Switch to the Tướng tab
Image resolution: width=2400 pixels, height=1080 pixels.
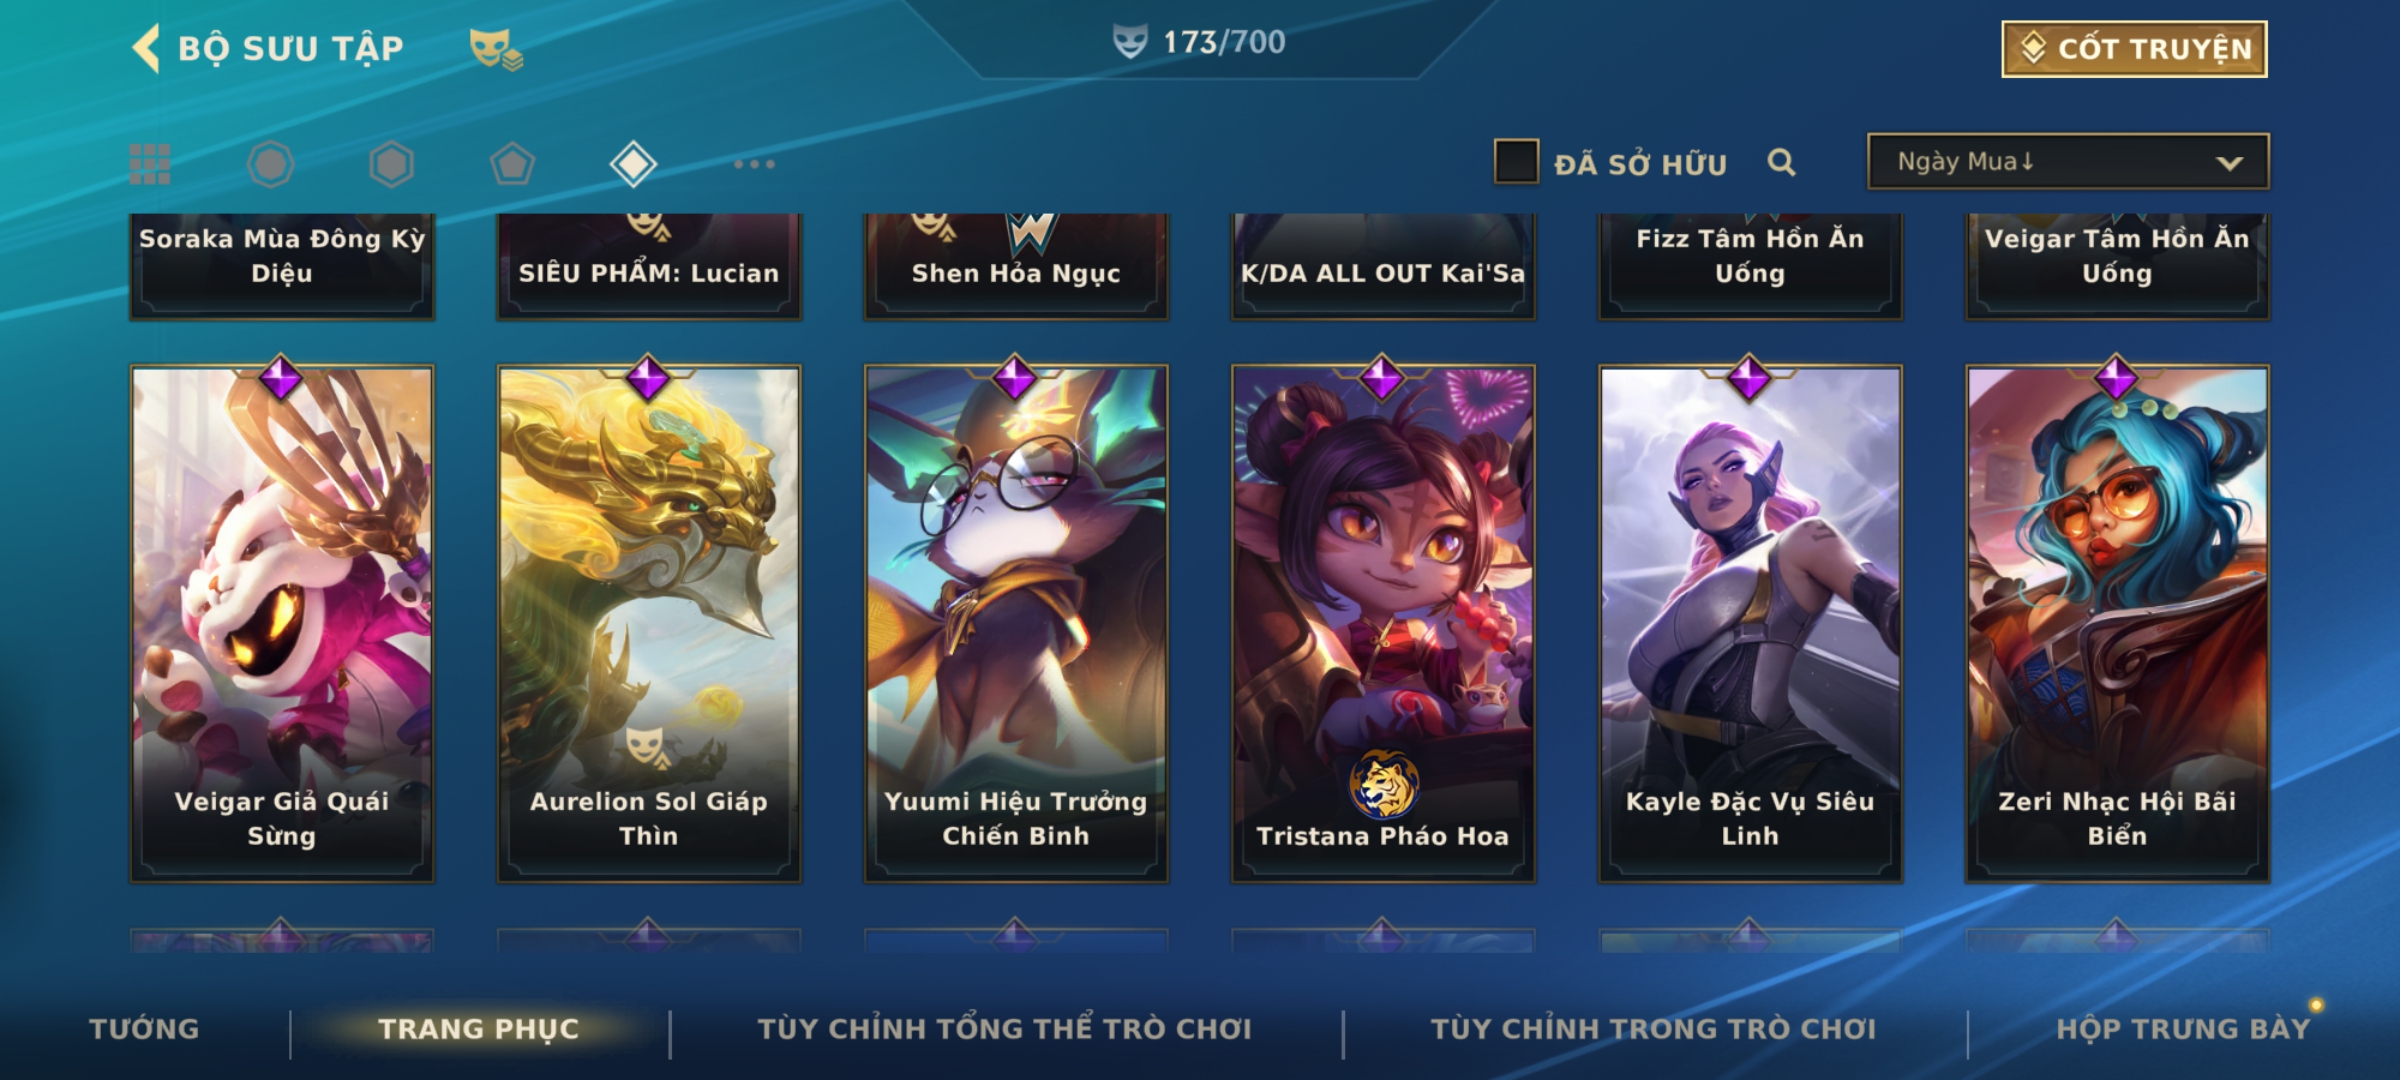144,1029
